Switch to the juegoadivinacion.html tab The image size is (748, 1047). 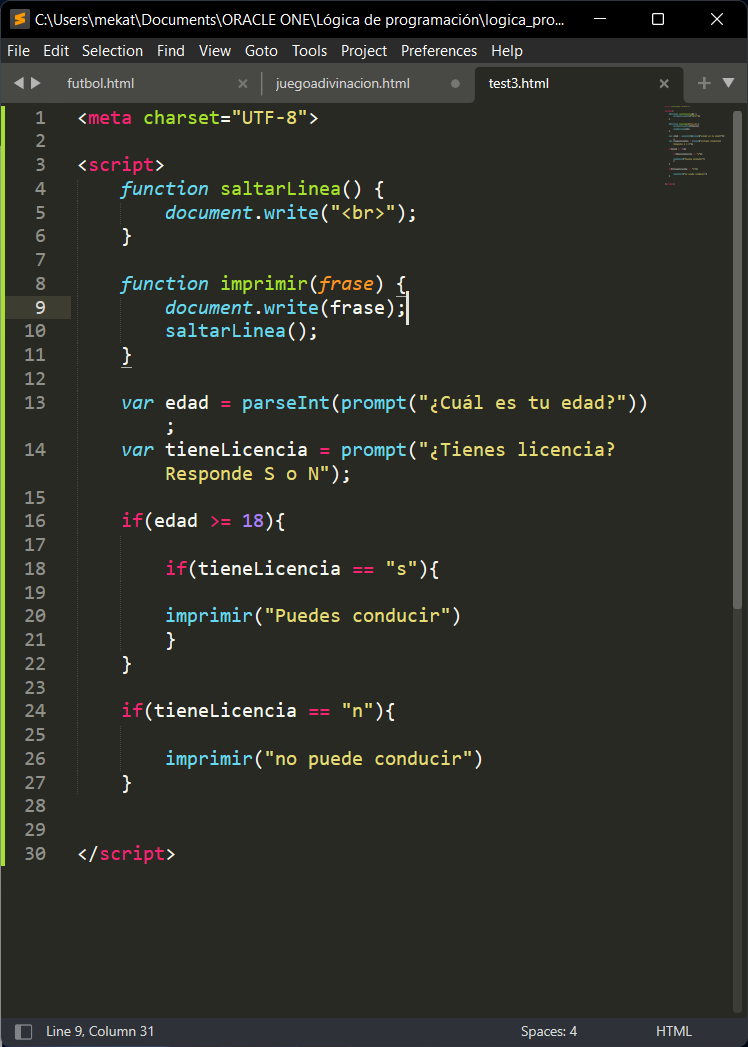[343, 83]
